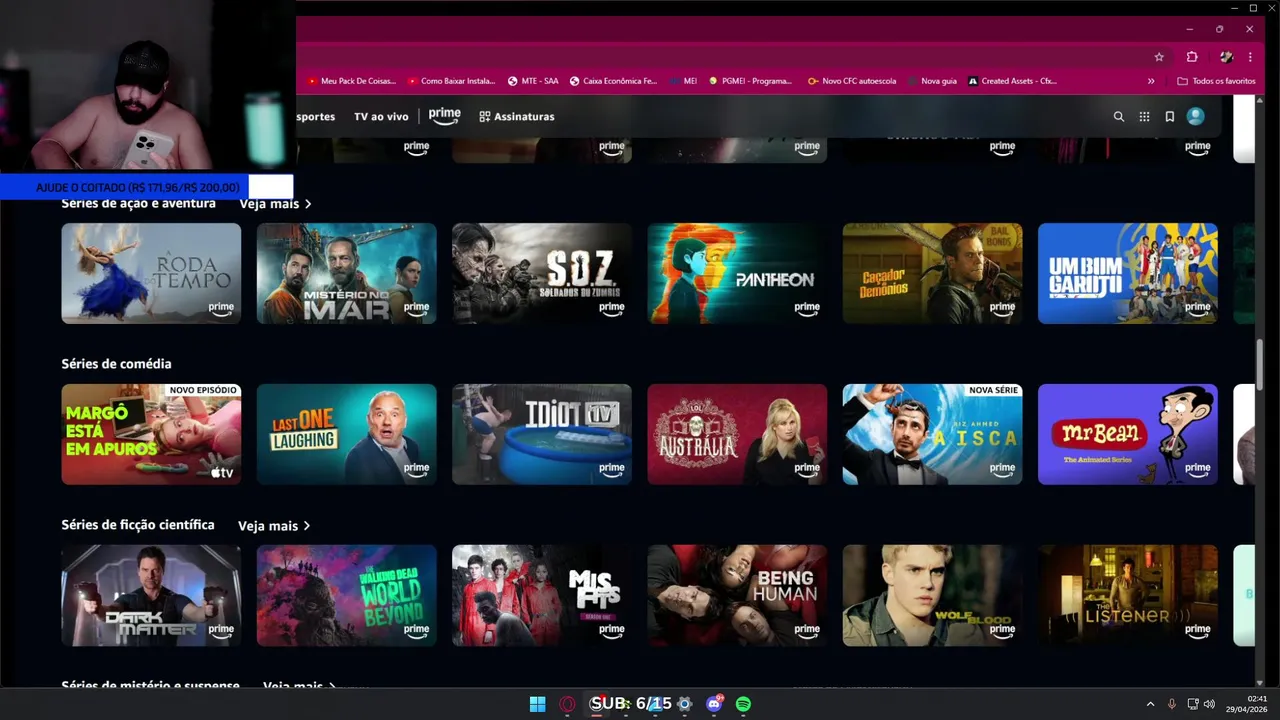This screenshot has height=720, width=1280.
Task: Open the browser profile picture
Action: coord(1226,57)
